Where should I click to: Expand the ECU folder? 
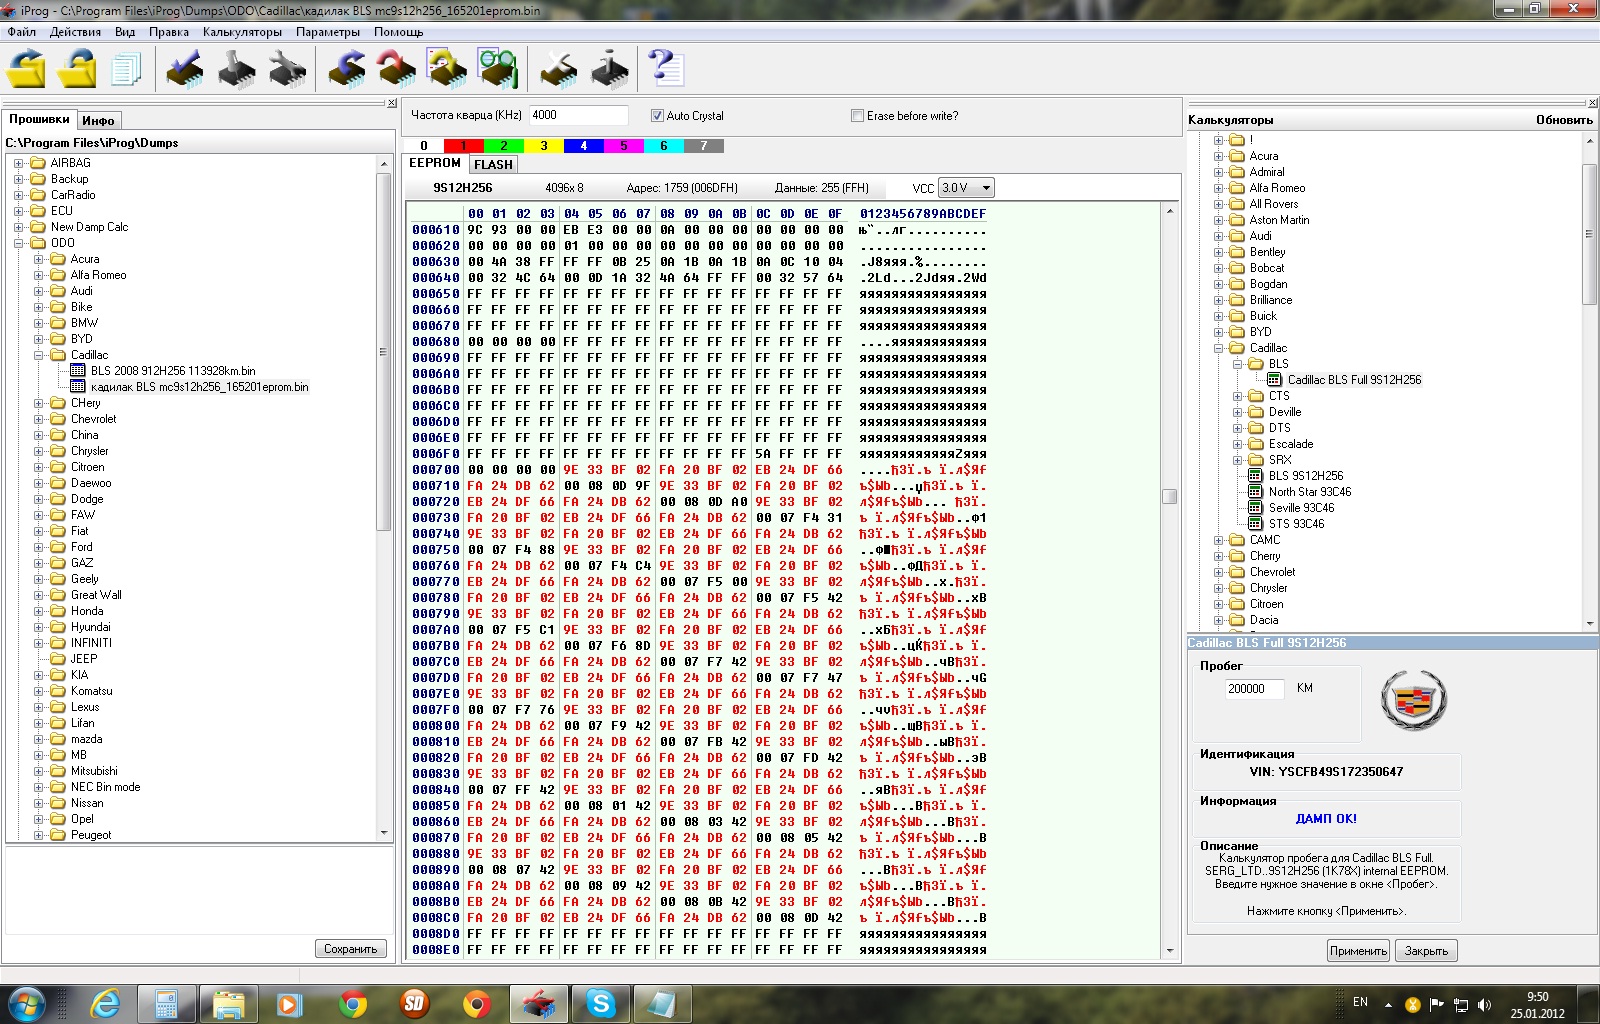point(19,211)
